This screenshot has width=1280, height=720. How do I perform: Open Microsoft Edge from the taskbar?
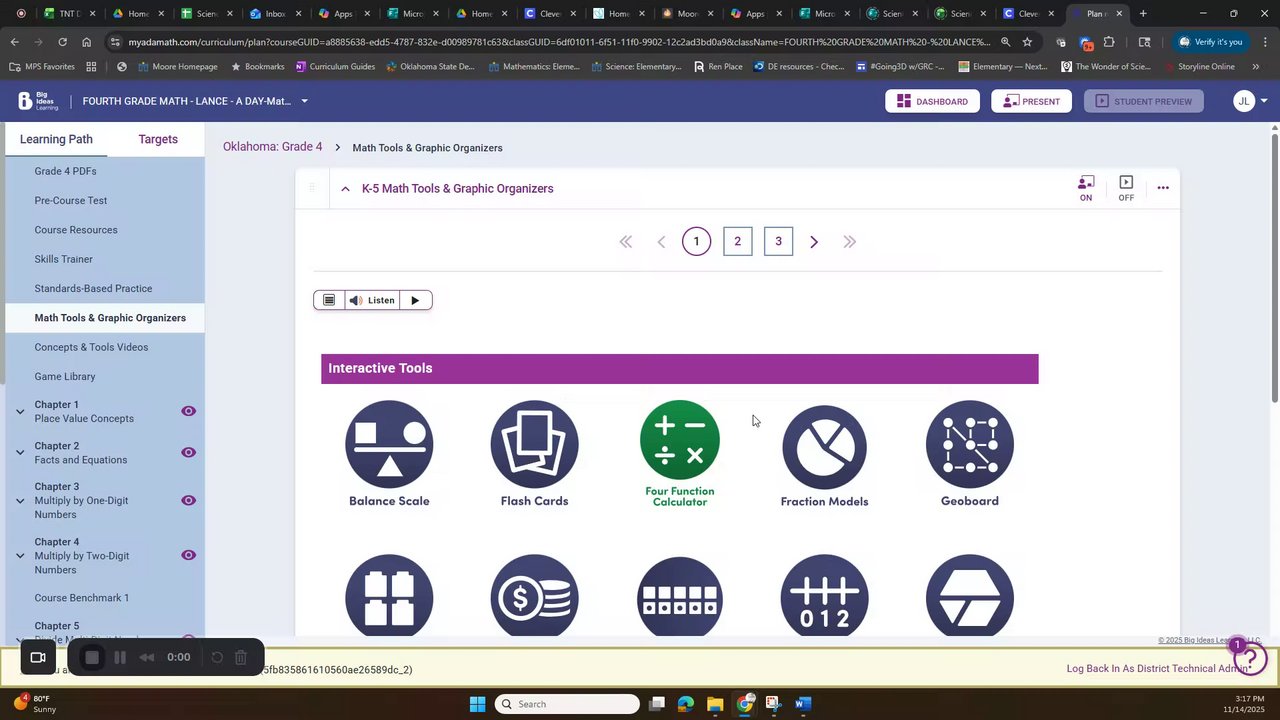pos(686,704)
